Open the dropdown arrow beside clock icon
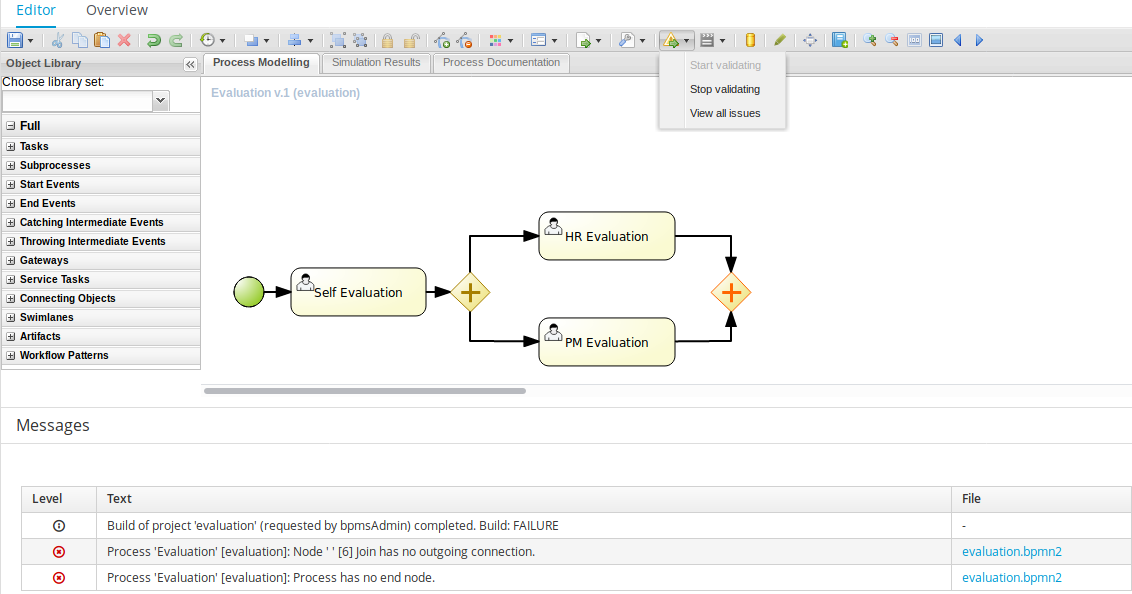 pos(222,41)
